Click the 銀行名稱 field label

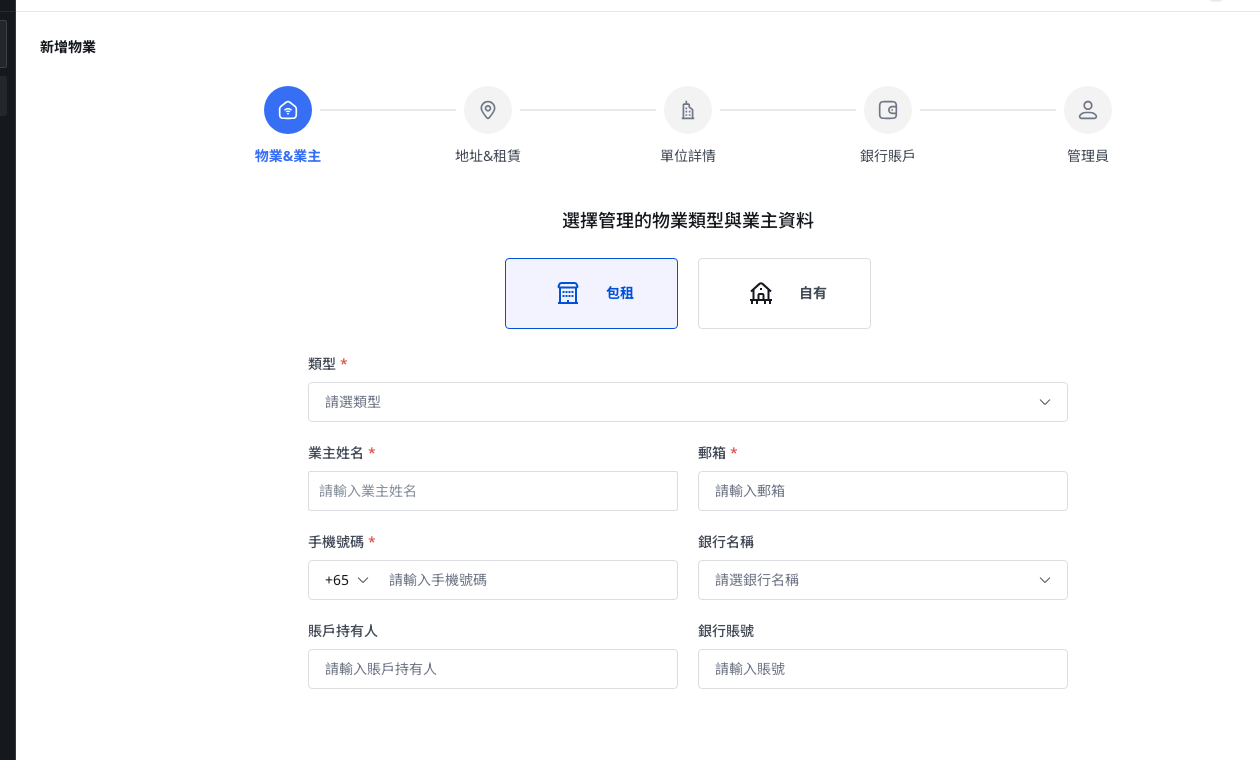click(726, 542)
